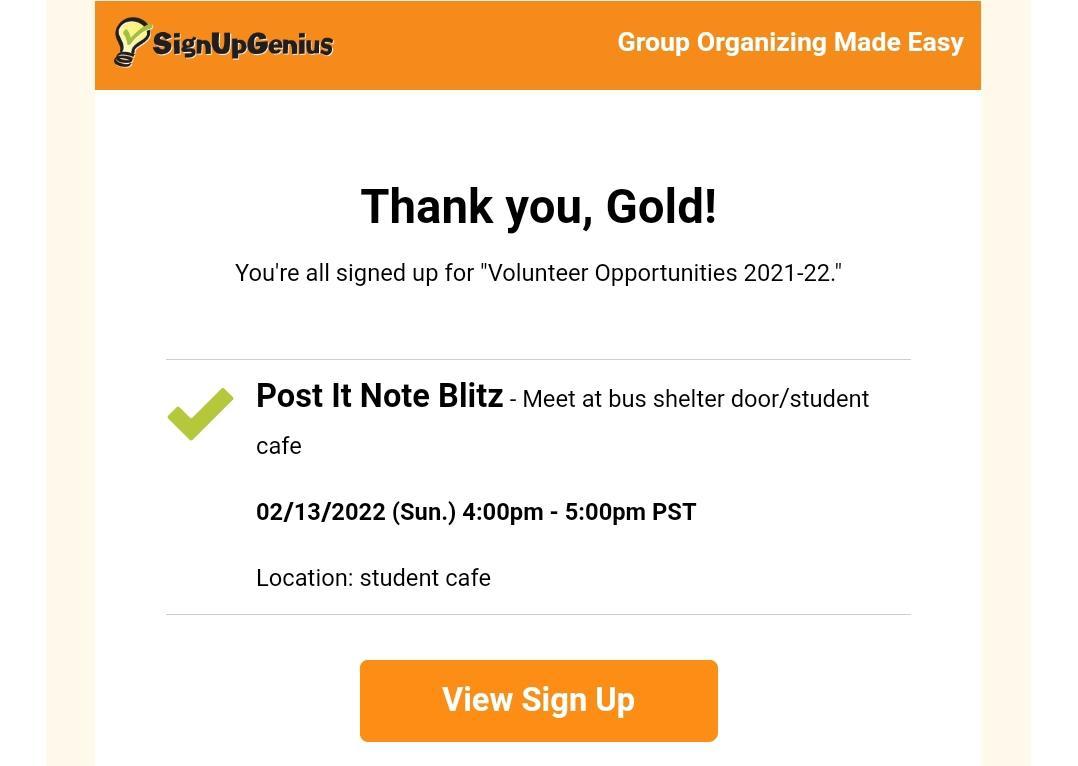Viewport: 1078px width, 766px height.
Task: Click the divider line above Post It Note Blitz
Action: (538, 359)
